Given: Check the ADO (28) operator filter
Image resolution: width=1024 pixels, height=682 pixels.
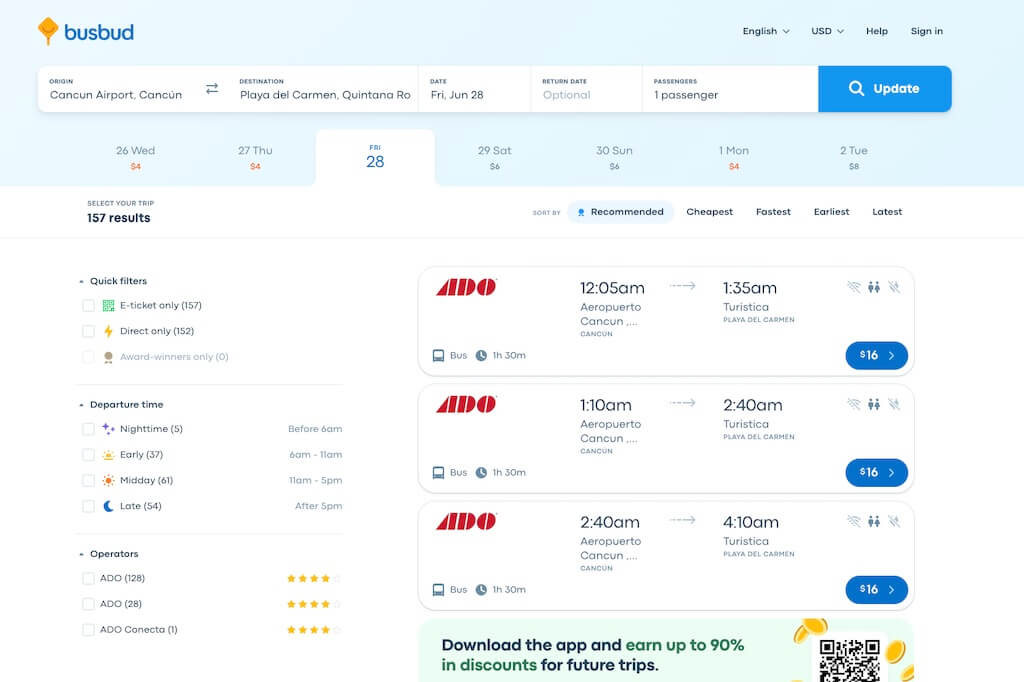Looking at the screenshot, I should (88, 604).
